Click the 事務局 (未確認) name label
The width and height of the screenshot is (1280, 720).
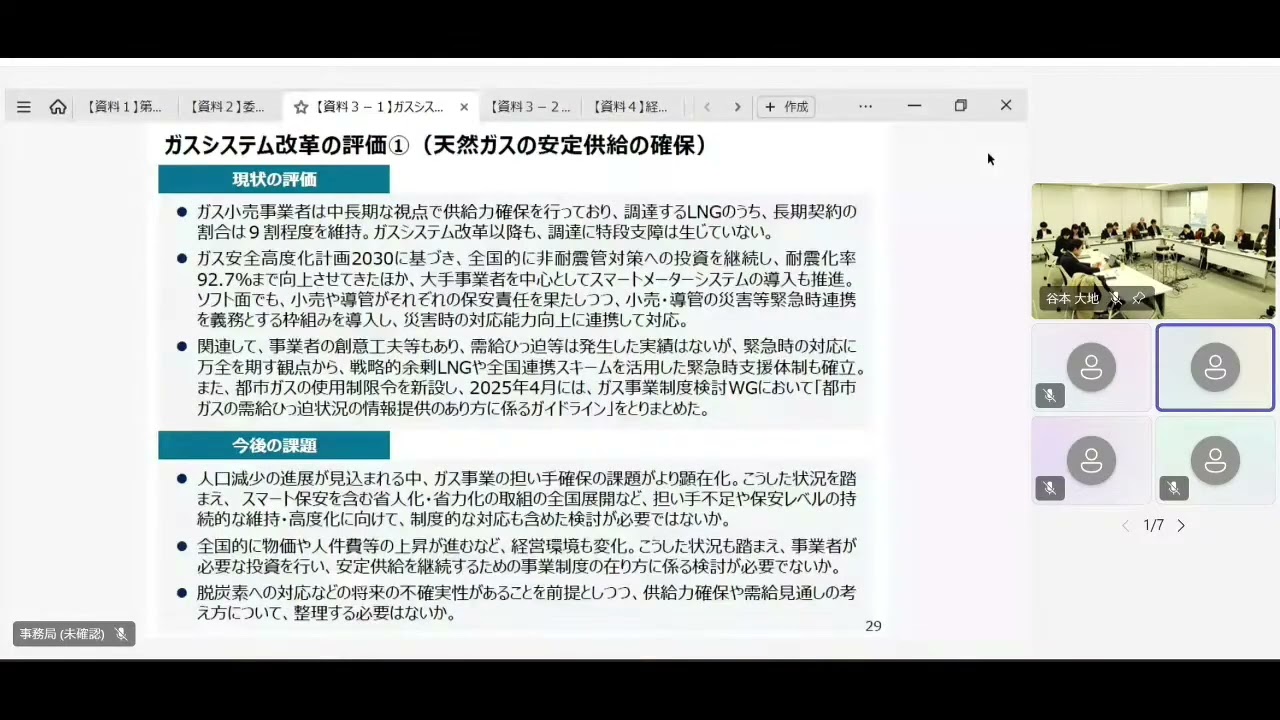[62, 634]
